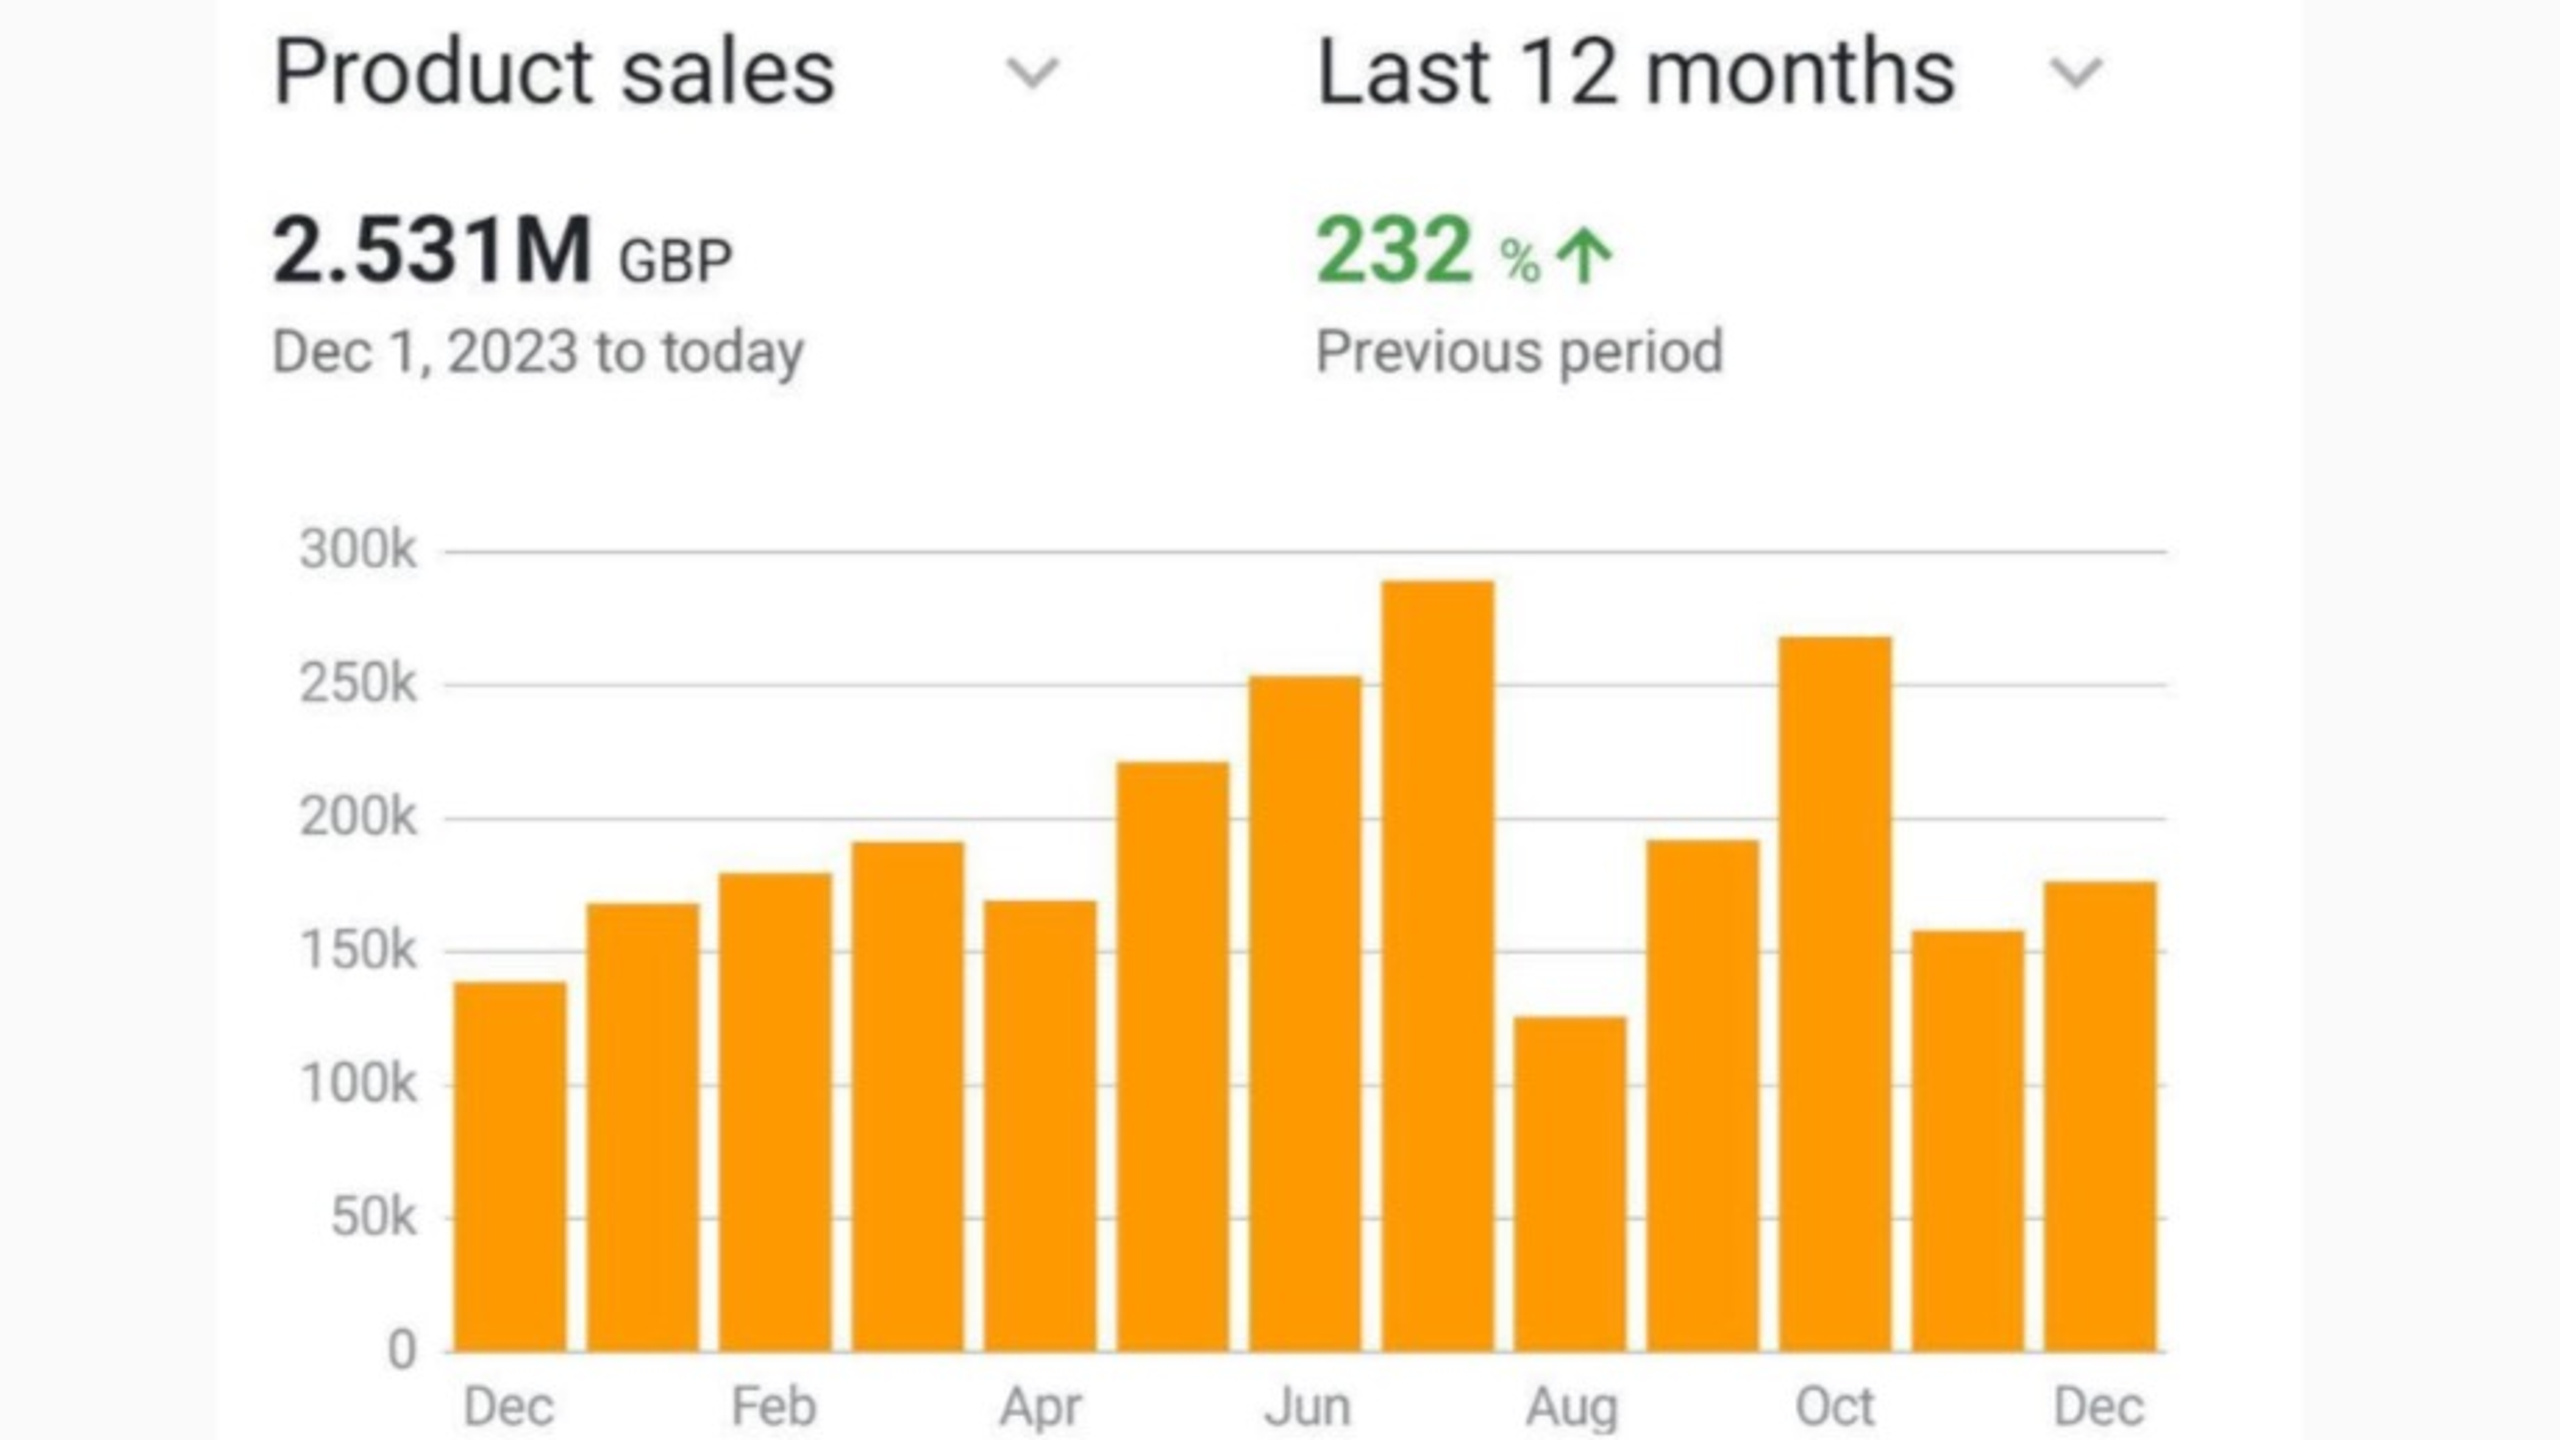The image size is (2560, 1440).
Task: Select the tallest bar for July
Action: click(1438, 966)
